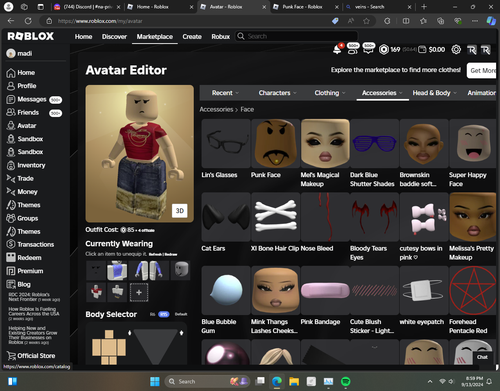Screen dimensions: 500x391
Task: Select the R15 body type option
Action: pyautogui.click(x=164, y=314)
